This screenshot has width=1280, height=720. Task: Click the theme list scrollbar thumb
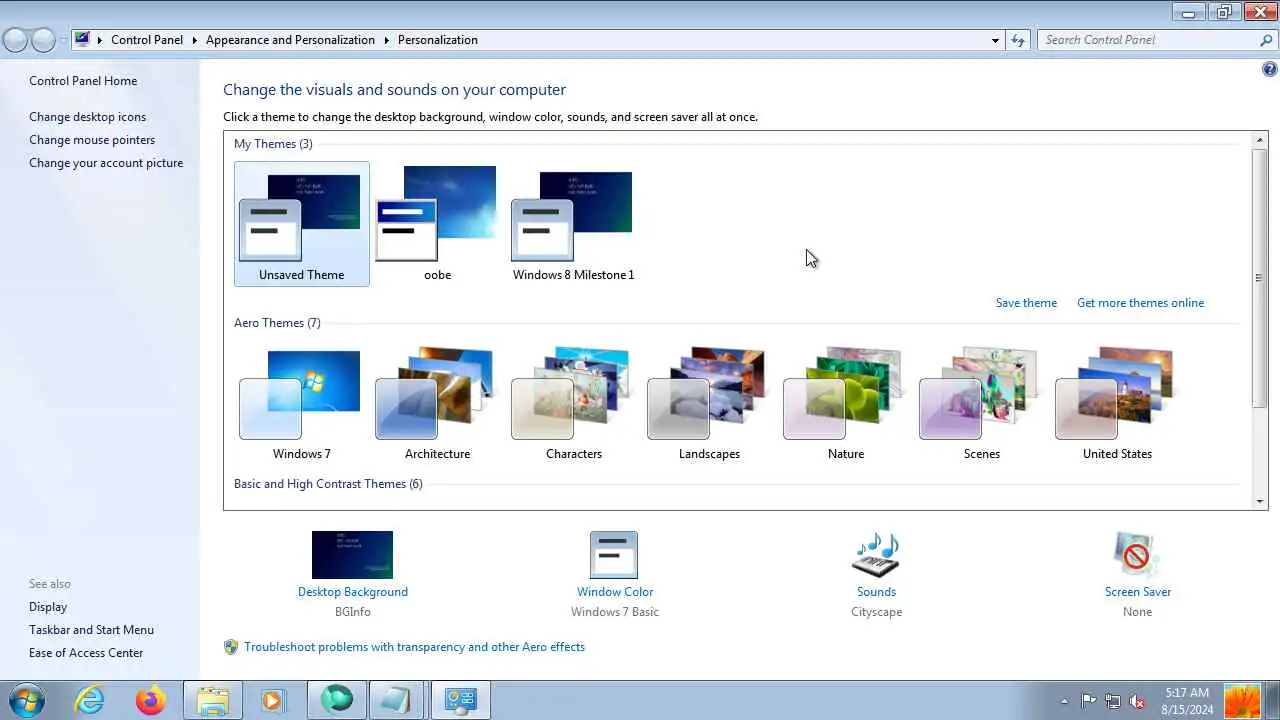pos(1260,277)
